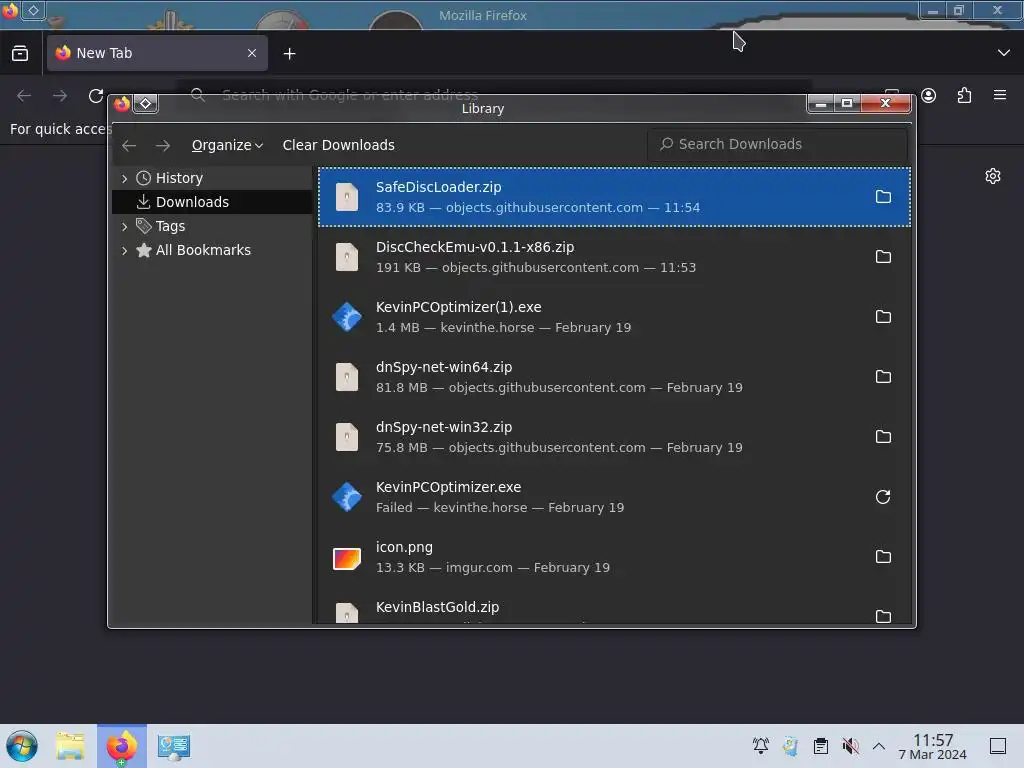Click the show desktop button
This screenshot has width=1024, height=768.
[998, 746]
